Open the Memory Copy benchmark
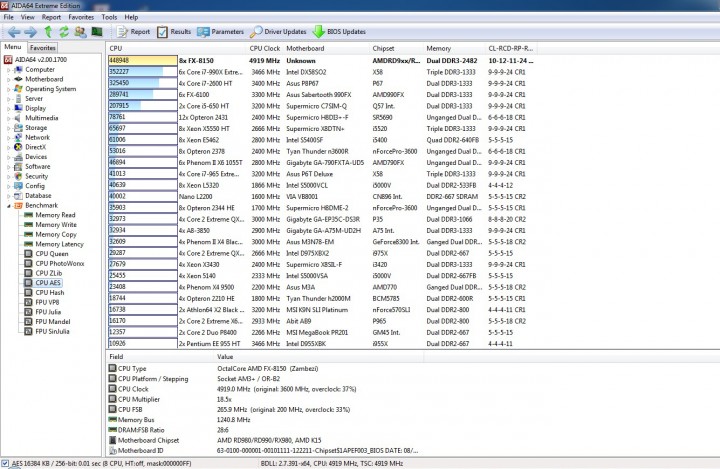 56,234
